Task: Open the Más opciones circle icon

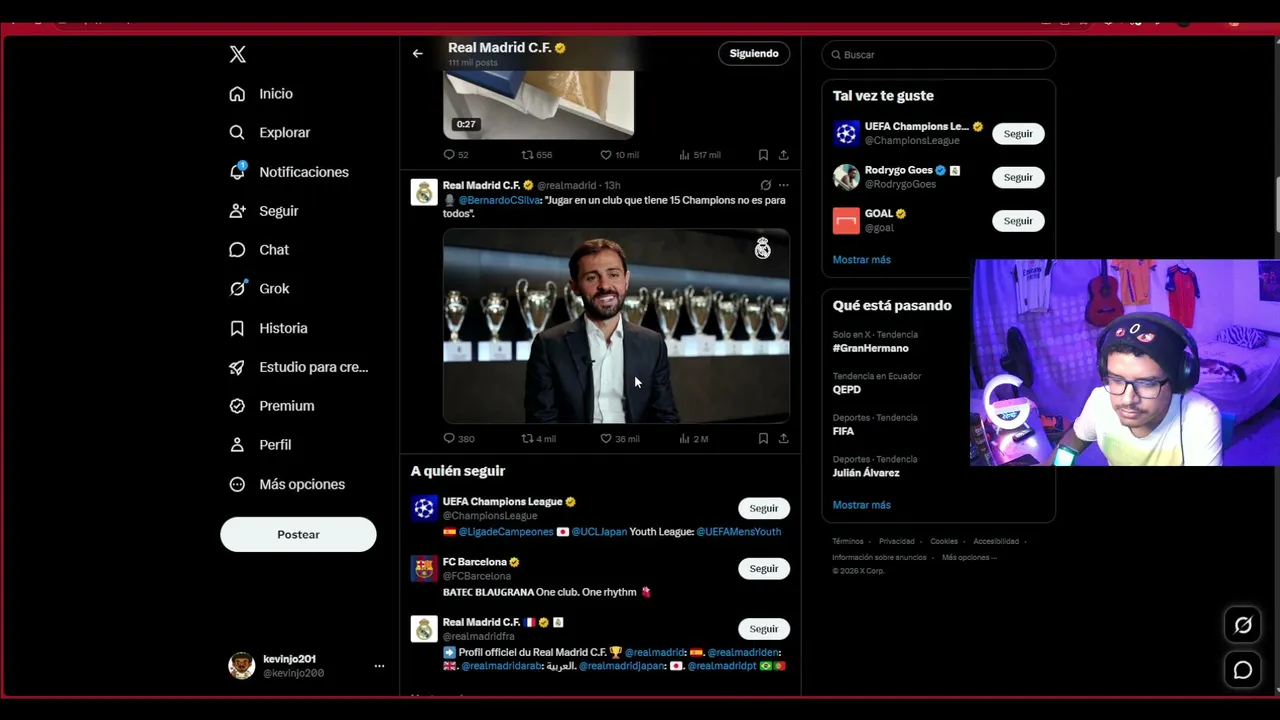Action: [237, 484]
